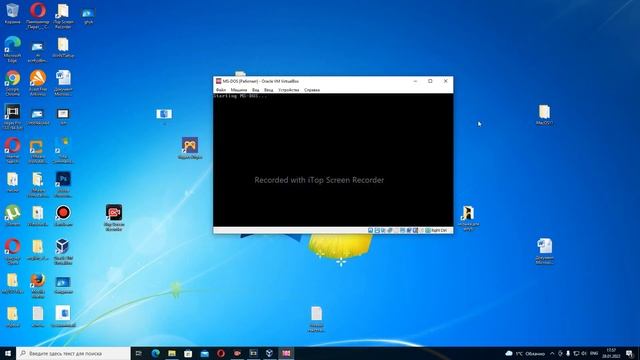Expand the hidden system tray icons chevron
The image size is (640, 360).
pos(552,353)
